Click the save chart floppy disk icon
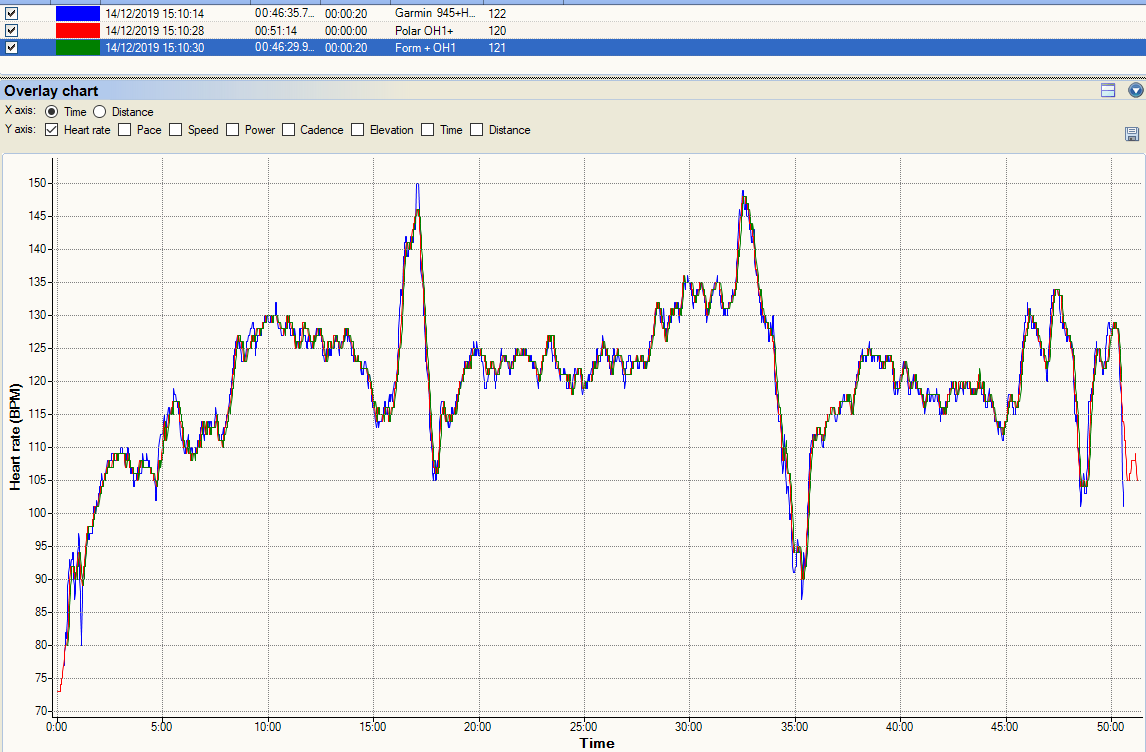The width and height of the screenshot is (1146, 752). coord(1132,134)
